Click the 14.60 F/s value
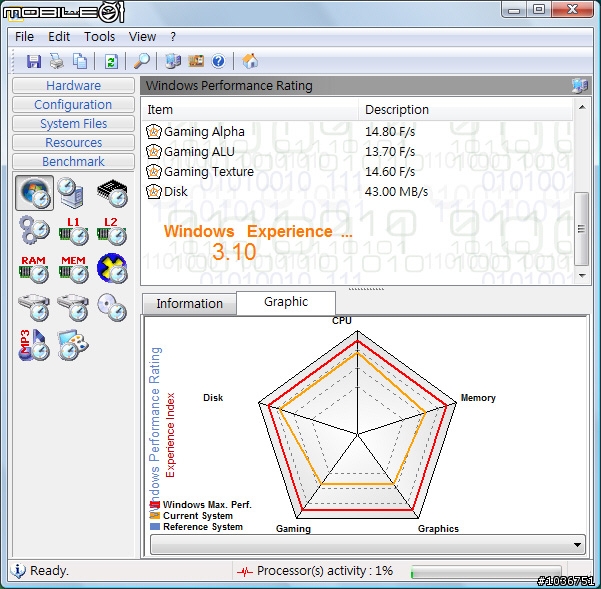Viewport: 601px width, 589px height. [390, 172]
